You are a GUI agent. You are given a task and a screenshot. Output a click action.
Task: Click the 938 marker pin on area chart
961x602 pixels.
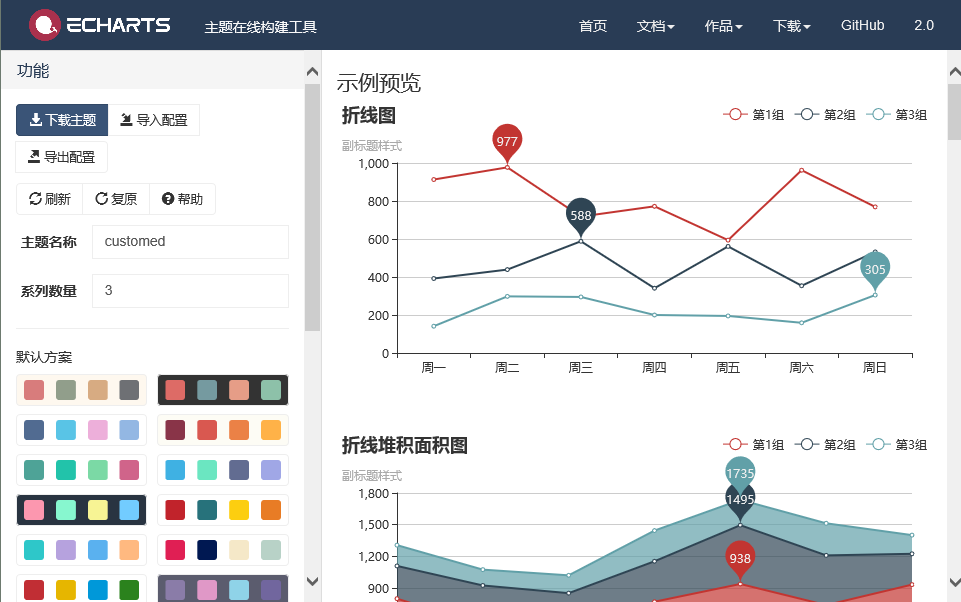coord(740,558)
